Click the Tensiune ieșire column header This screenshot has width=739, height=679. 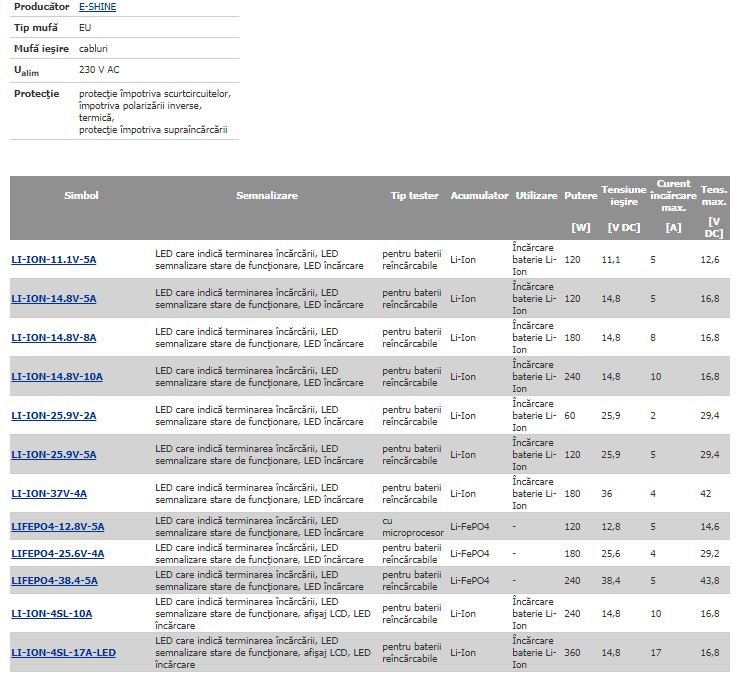click(x=623, y=196)
